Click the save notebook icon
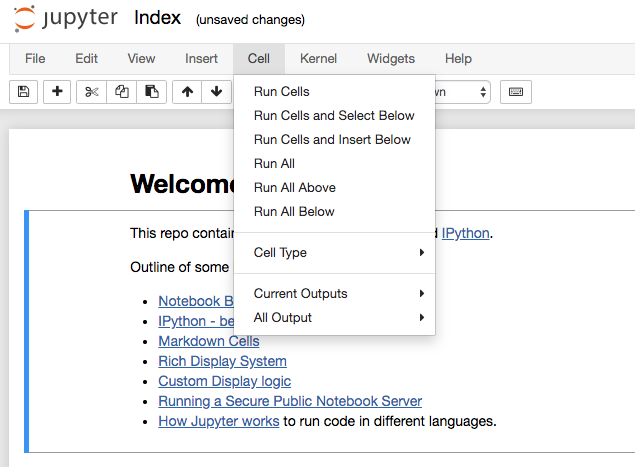 (x=23, y=92)
